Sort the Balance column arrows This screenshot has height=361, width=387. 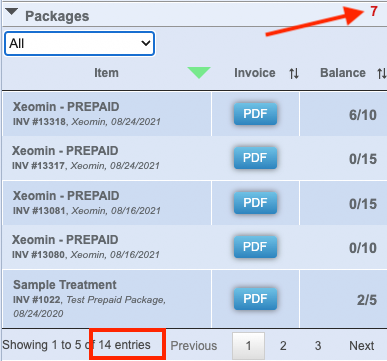point(382,73)
